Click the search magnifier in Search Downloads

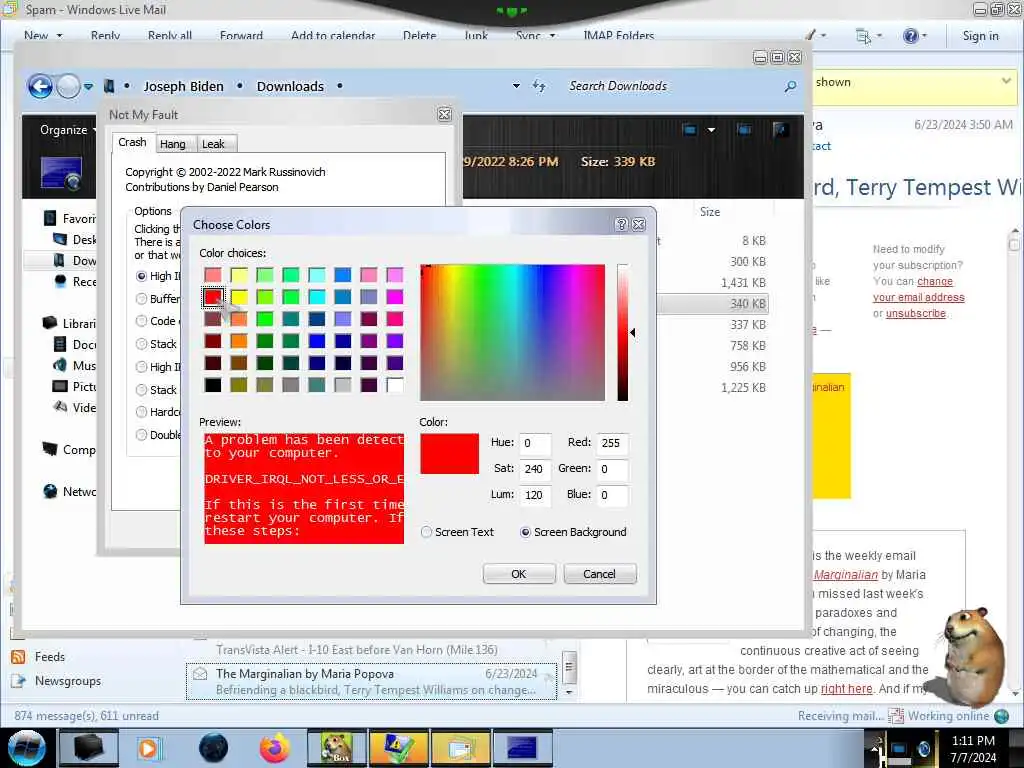[x=790, y=86]
